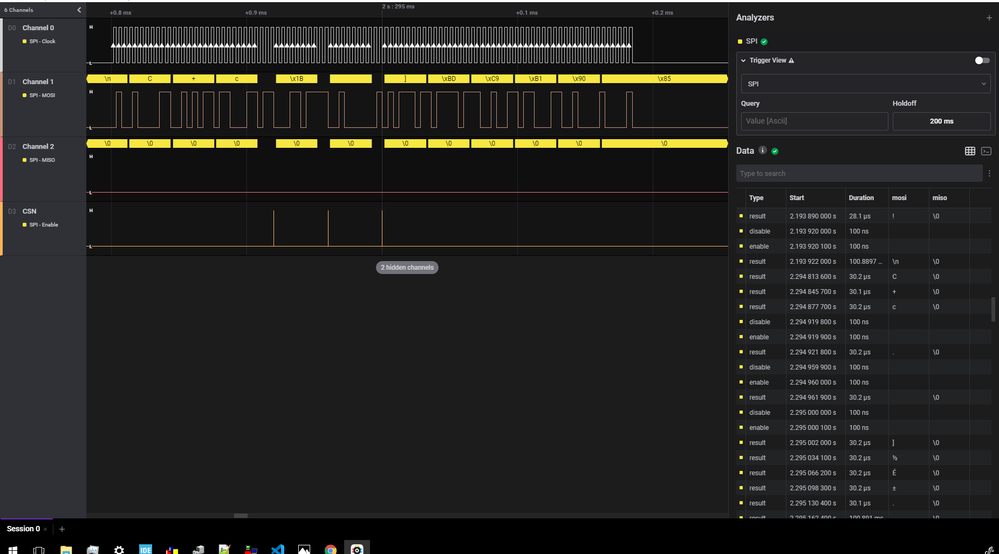Viewport: 999px width, 554px height.
Task: Click the Type column header
Action: point(756,198)
